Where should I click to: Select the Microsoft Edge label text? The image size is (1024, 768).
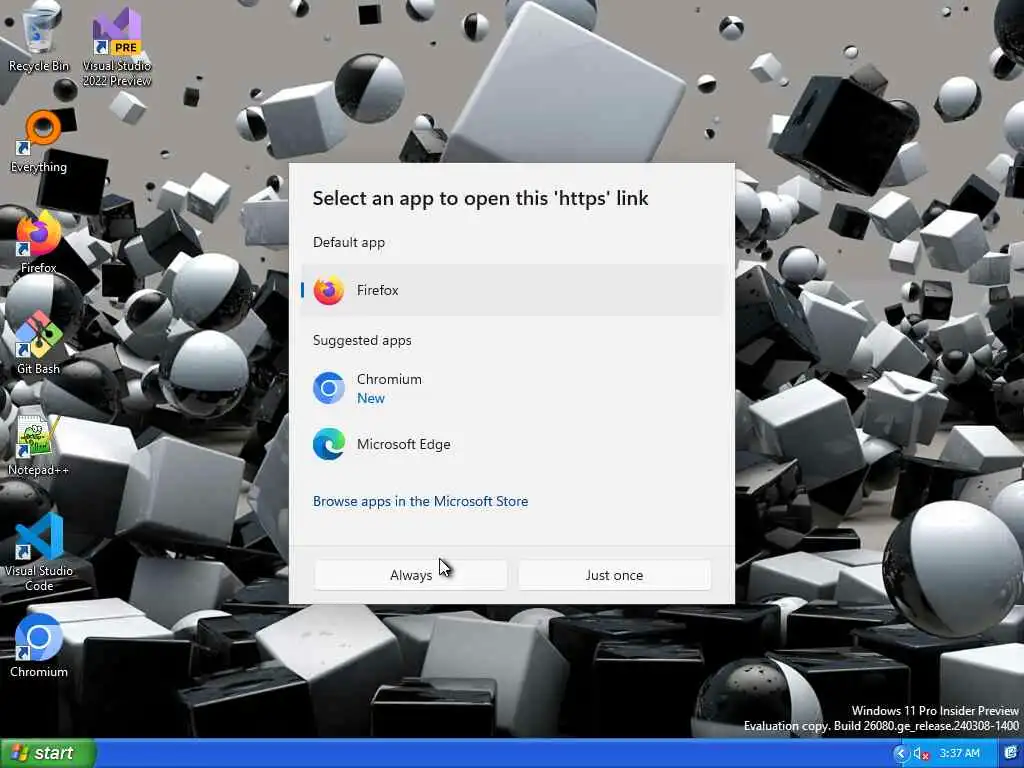pyautogui.click(x=404, y=445)
